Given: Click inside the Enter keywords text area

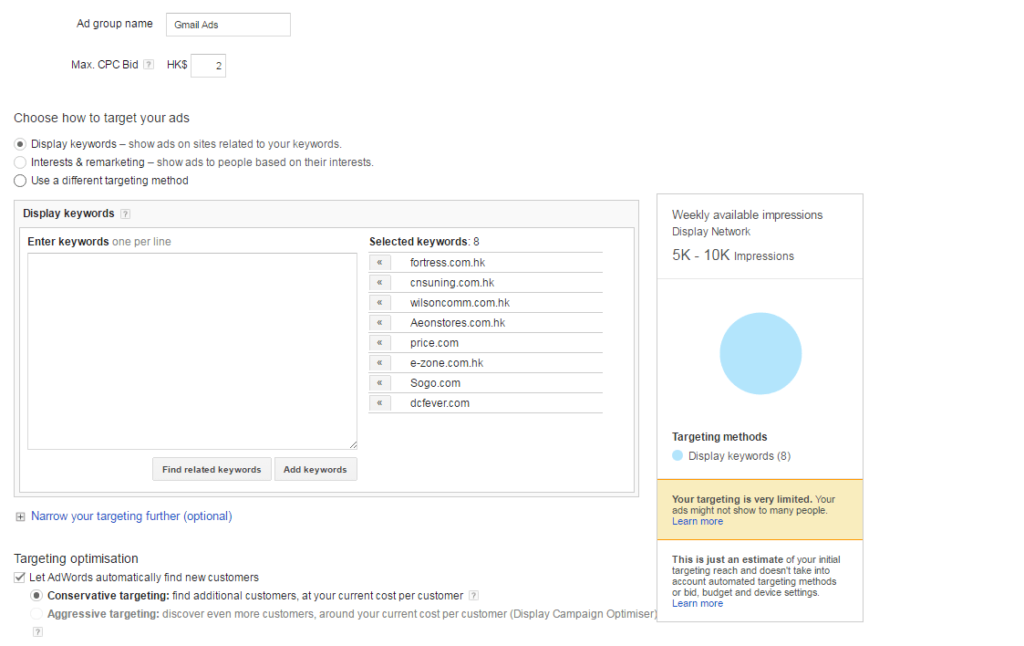Looking at the screenshot, I should [192, 351].
